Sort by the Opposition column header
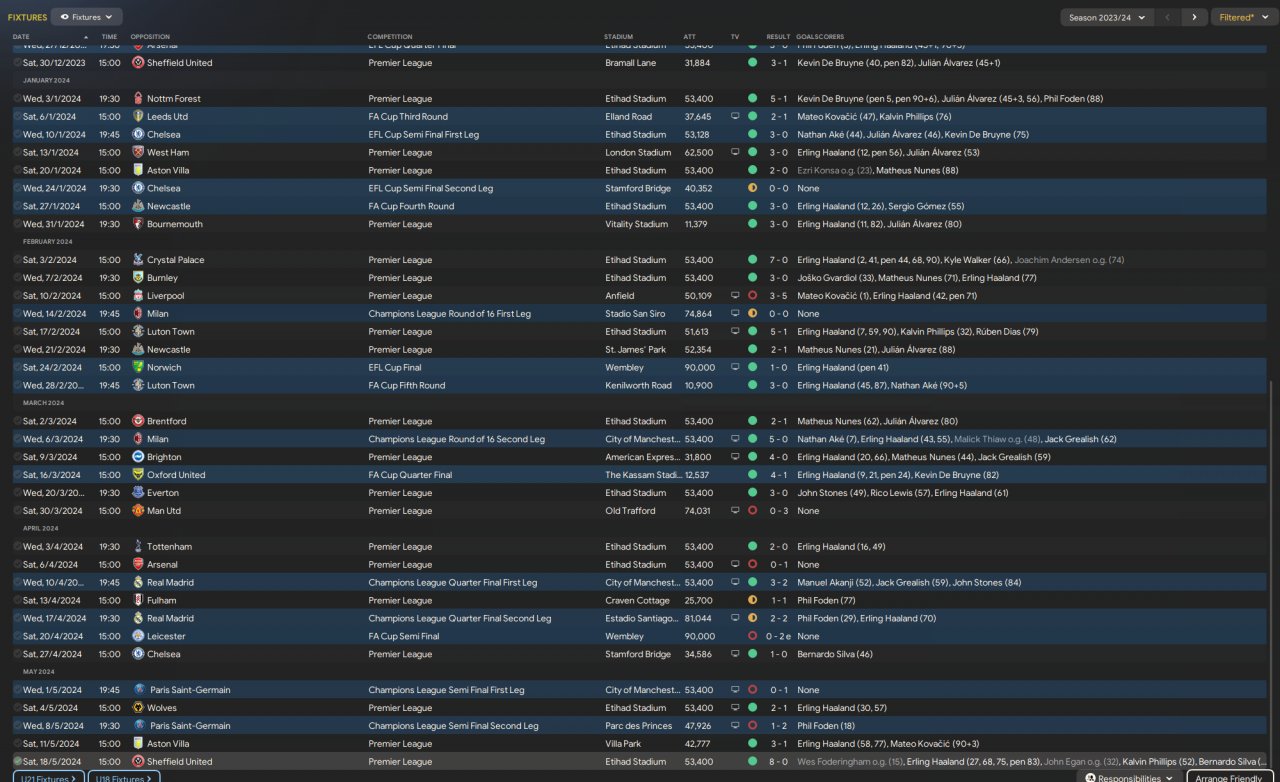The height and width of the screenshot is (782, 1280). point(151,37)
